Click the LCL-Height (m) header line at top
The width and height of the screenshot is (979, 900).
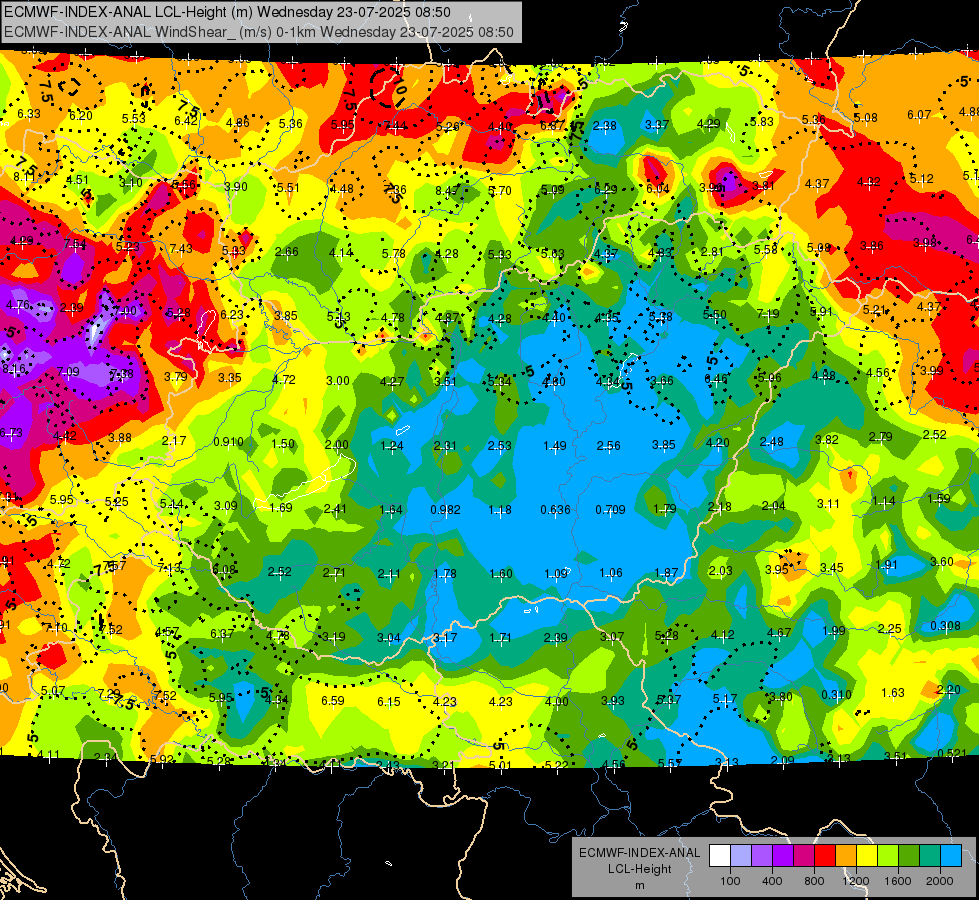[x=227, y=11]
